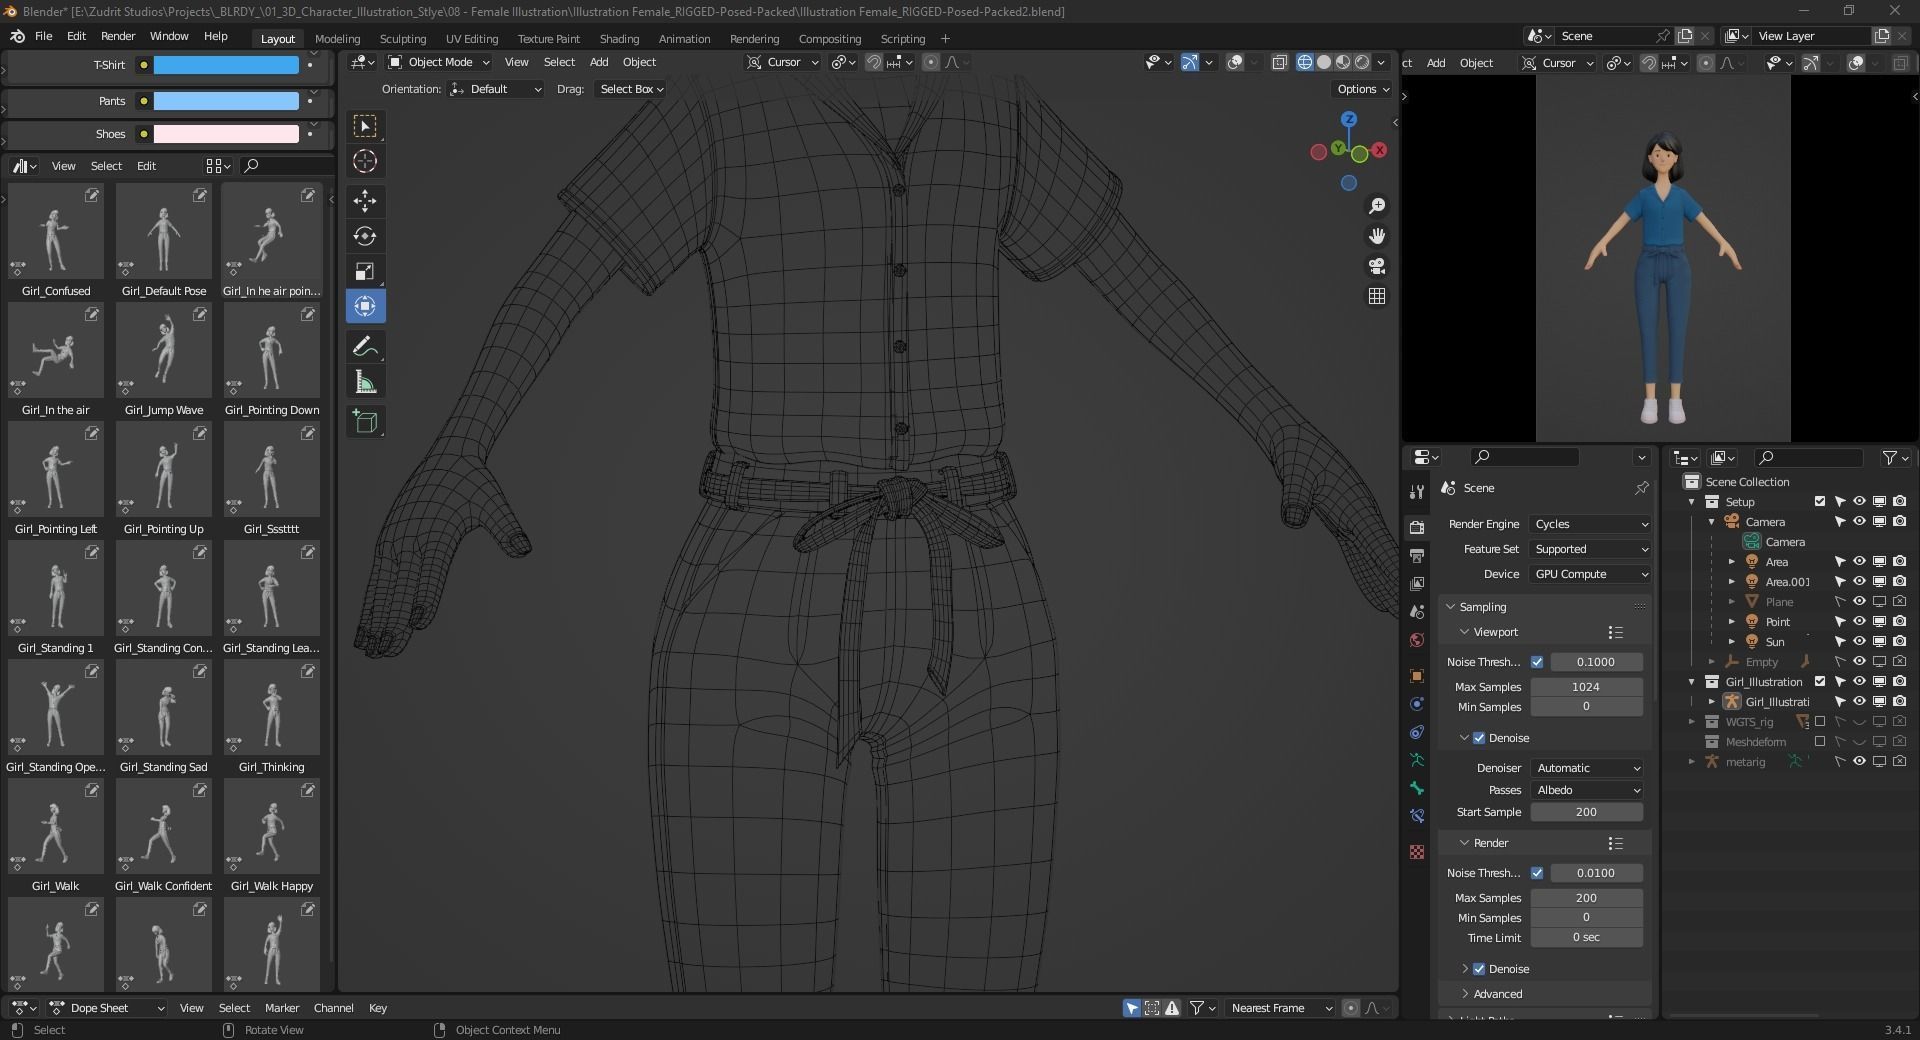Select the 3D Cursor tool
Viewport: 1920px width, 1040px height.
[365, 161]
